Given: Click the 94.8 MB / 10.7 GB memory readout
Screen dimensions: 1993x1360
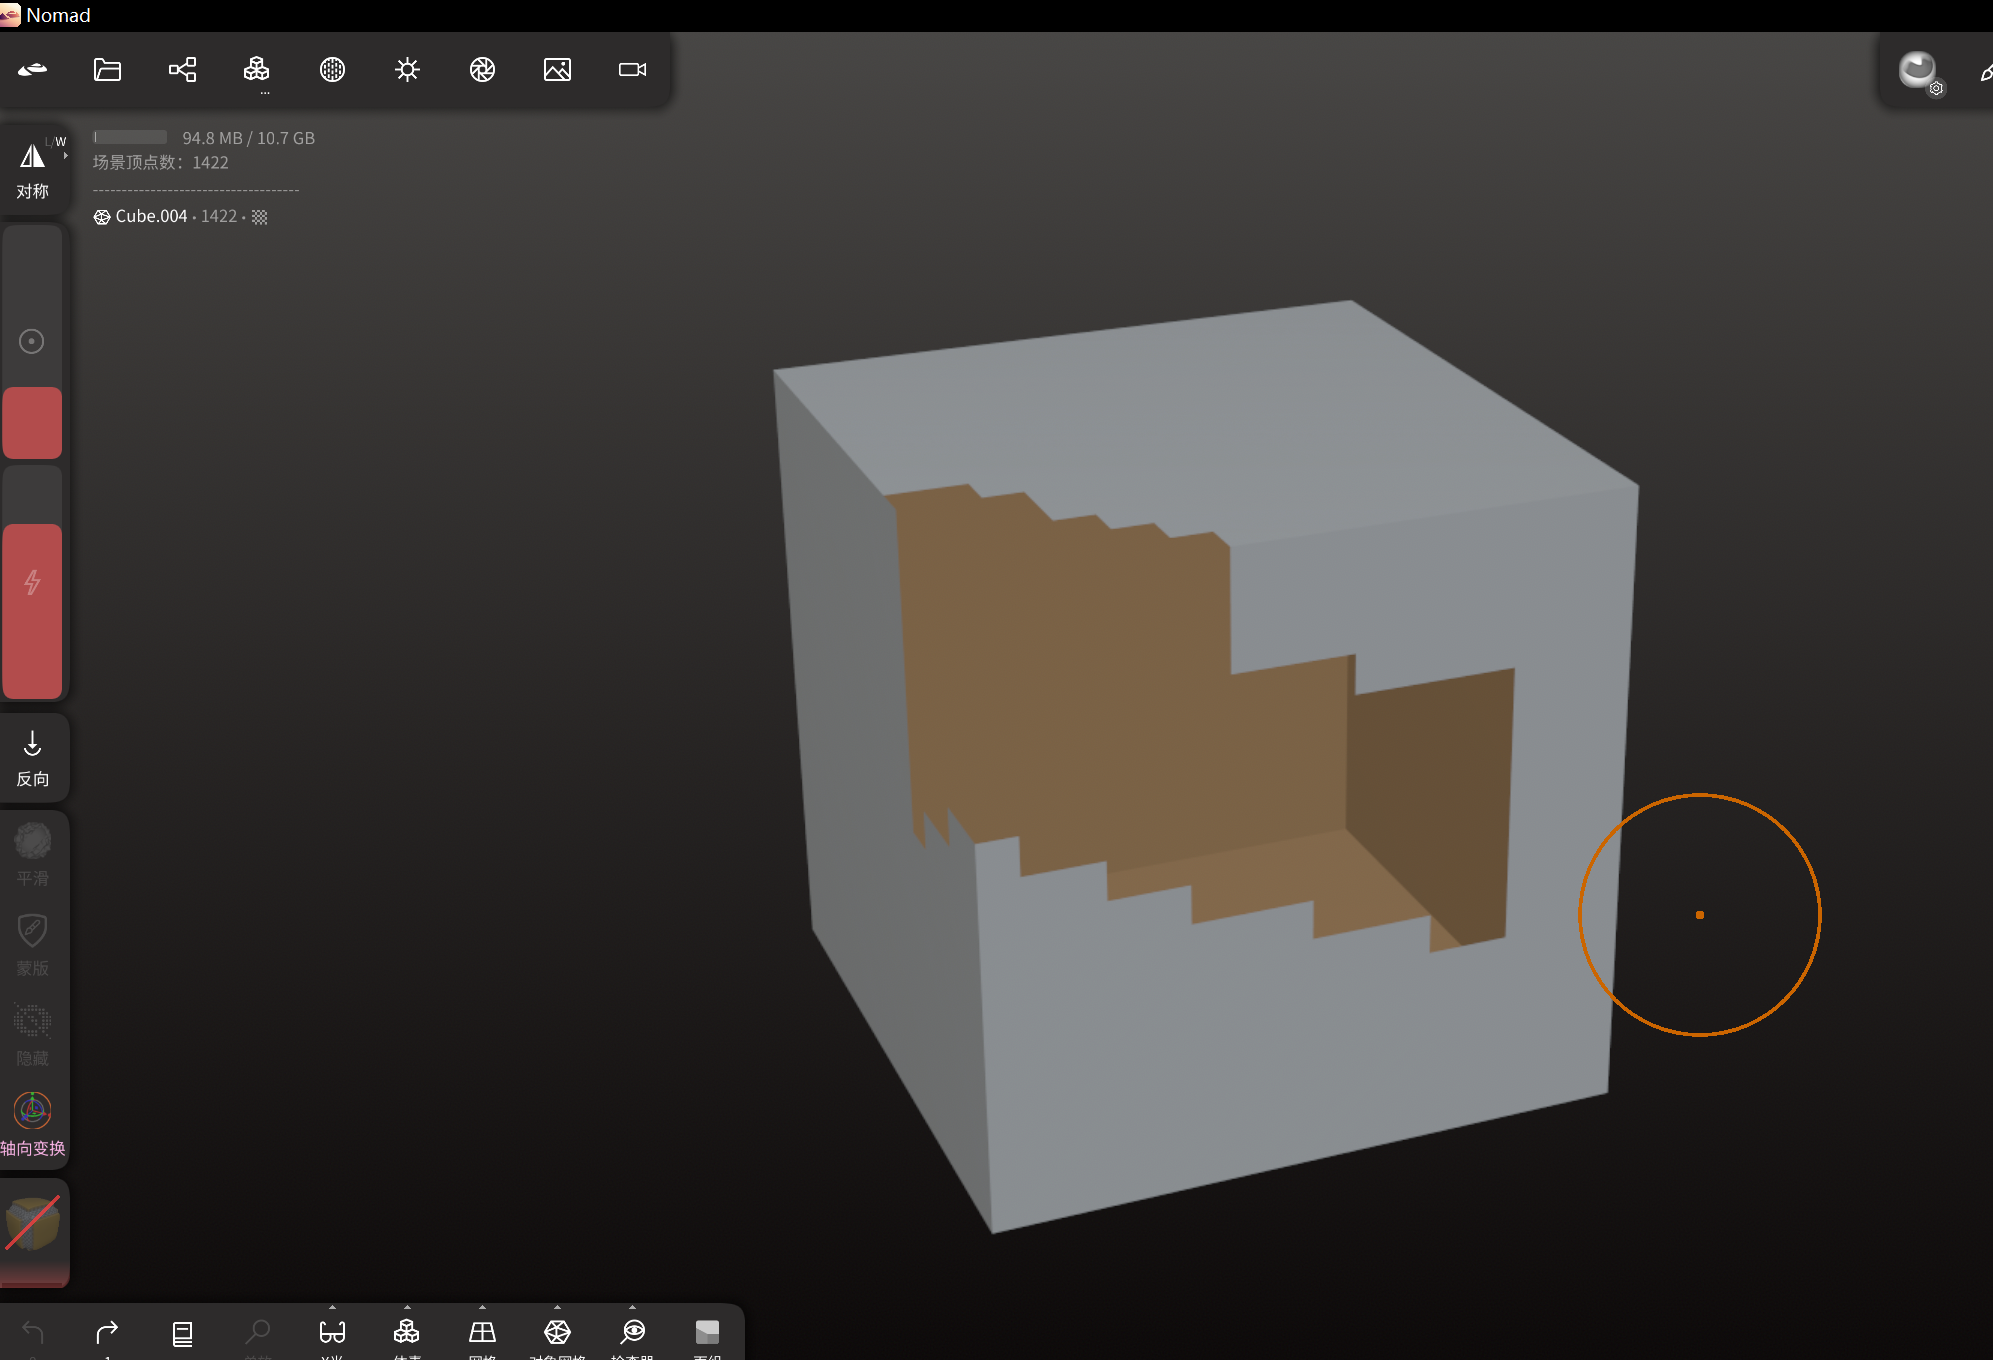Looking at the screenshot, I should [x=248, y=138].
